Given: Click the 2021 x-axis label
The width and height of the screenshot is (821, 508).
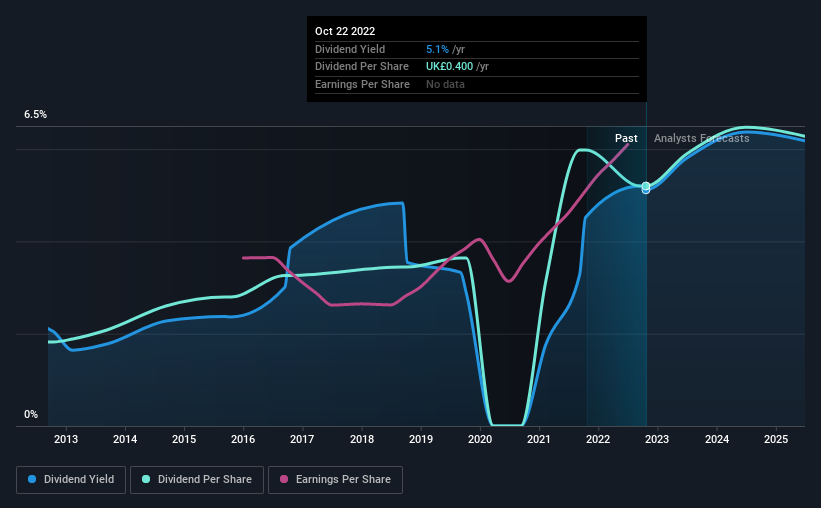Looking at the screenshot, I should pos(539,439).
